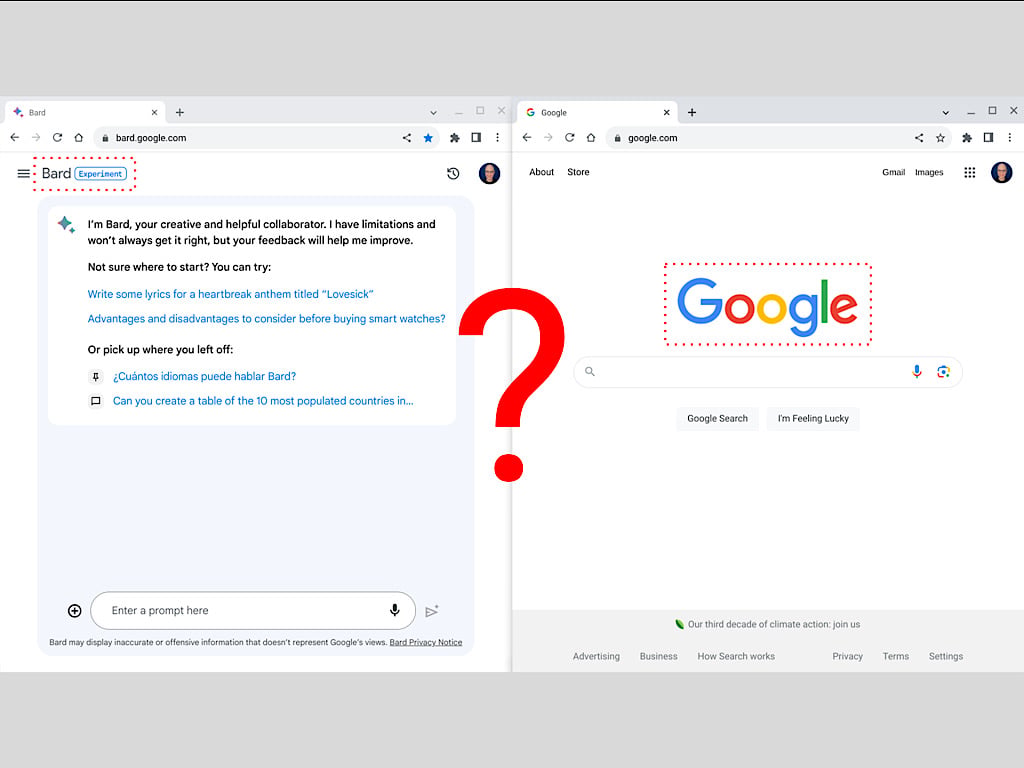Open Advertising footer link
The image size is (1024, 768).
[596, 656]
